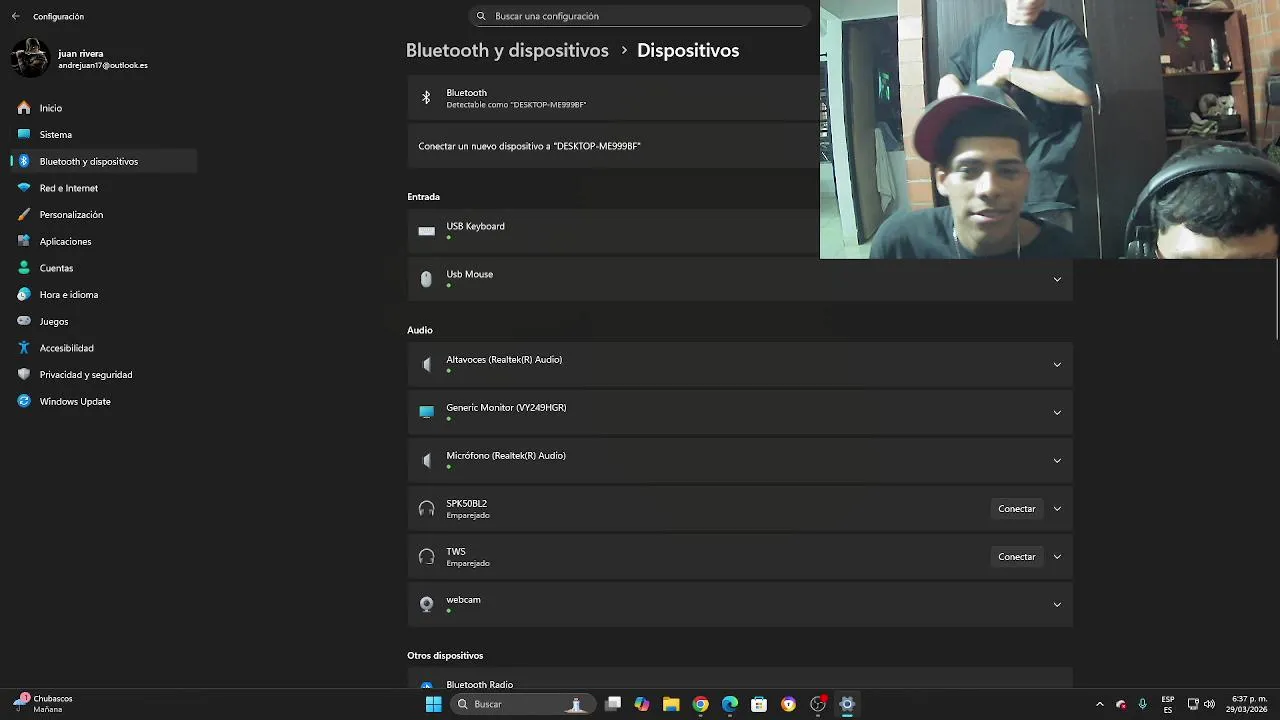Go to Inicio in settings sidebar
Screen dimensions: 1280x720
104,108
